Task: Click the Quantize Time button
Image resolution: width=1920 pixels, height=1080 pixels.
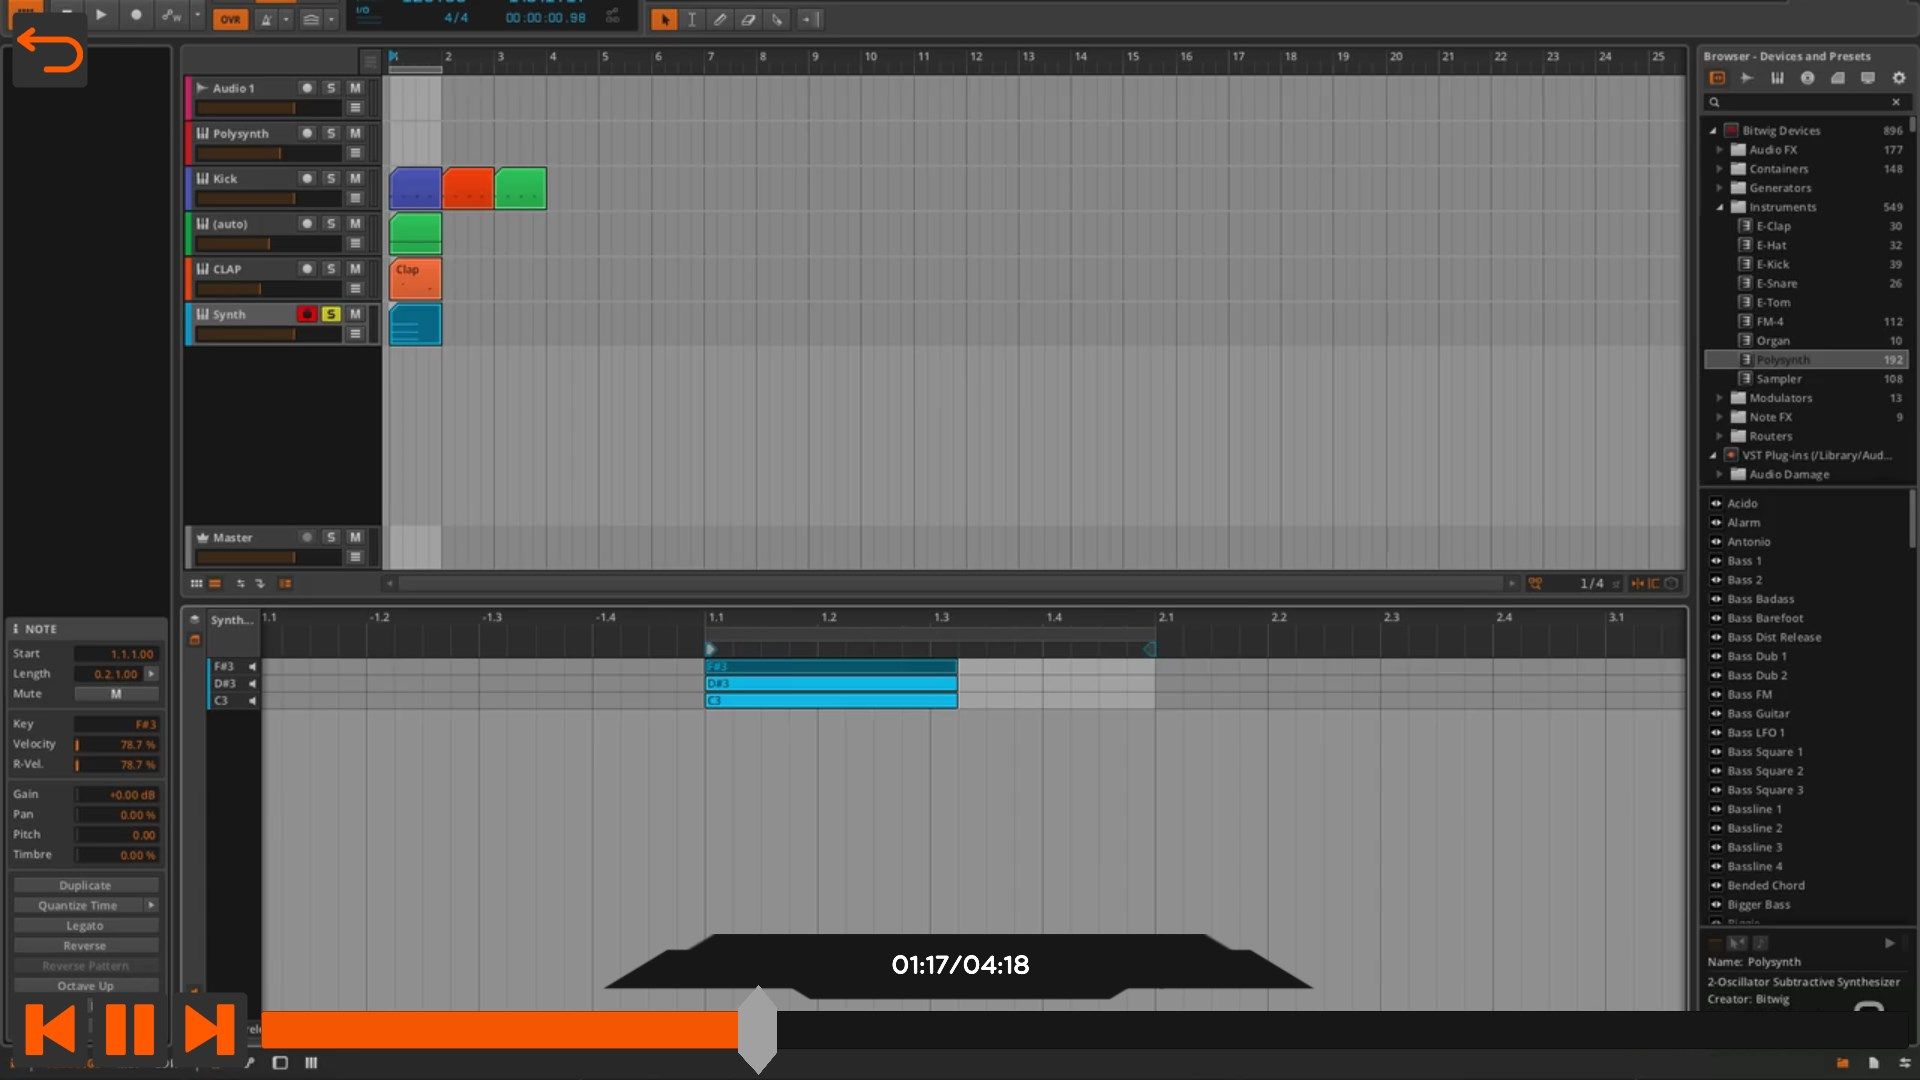Action: click(x=77, y=906)
